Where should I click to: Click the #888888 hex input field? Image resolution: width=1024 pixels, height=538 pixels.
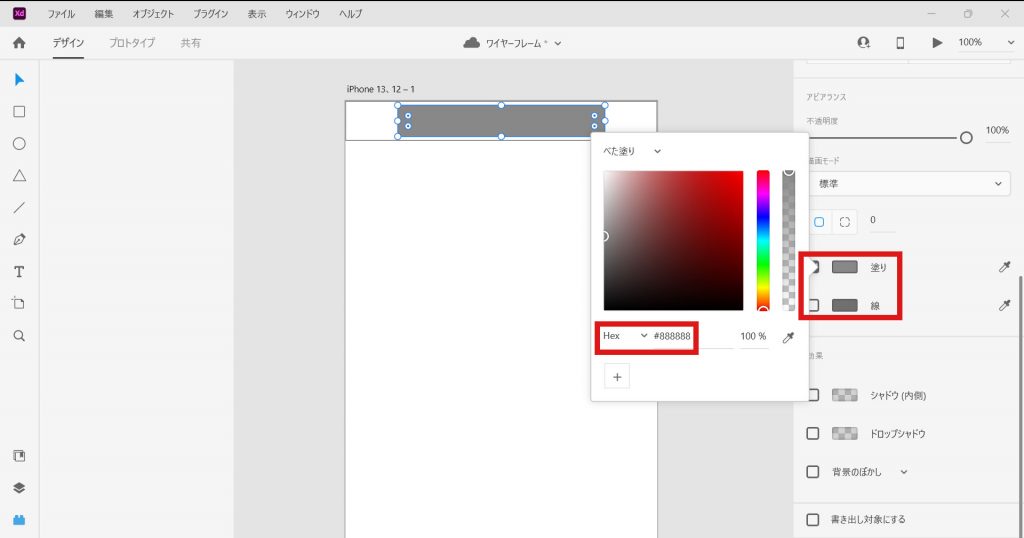(x=692, y=336)
